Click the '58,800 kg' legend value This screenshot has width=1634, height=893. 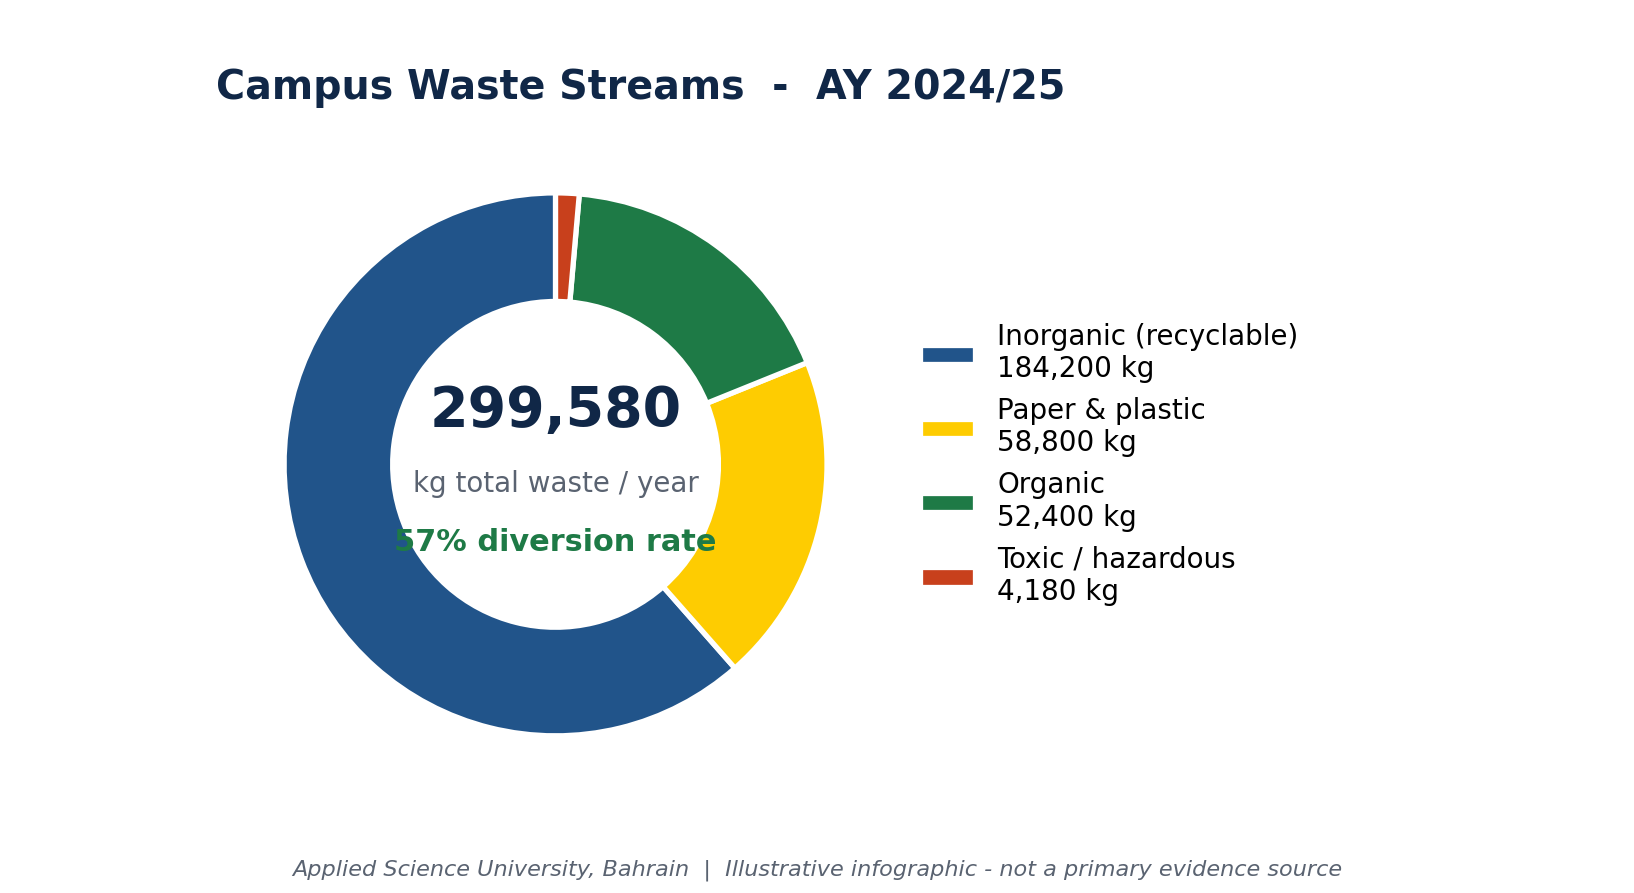tap(1066, 443)
